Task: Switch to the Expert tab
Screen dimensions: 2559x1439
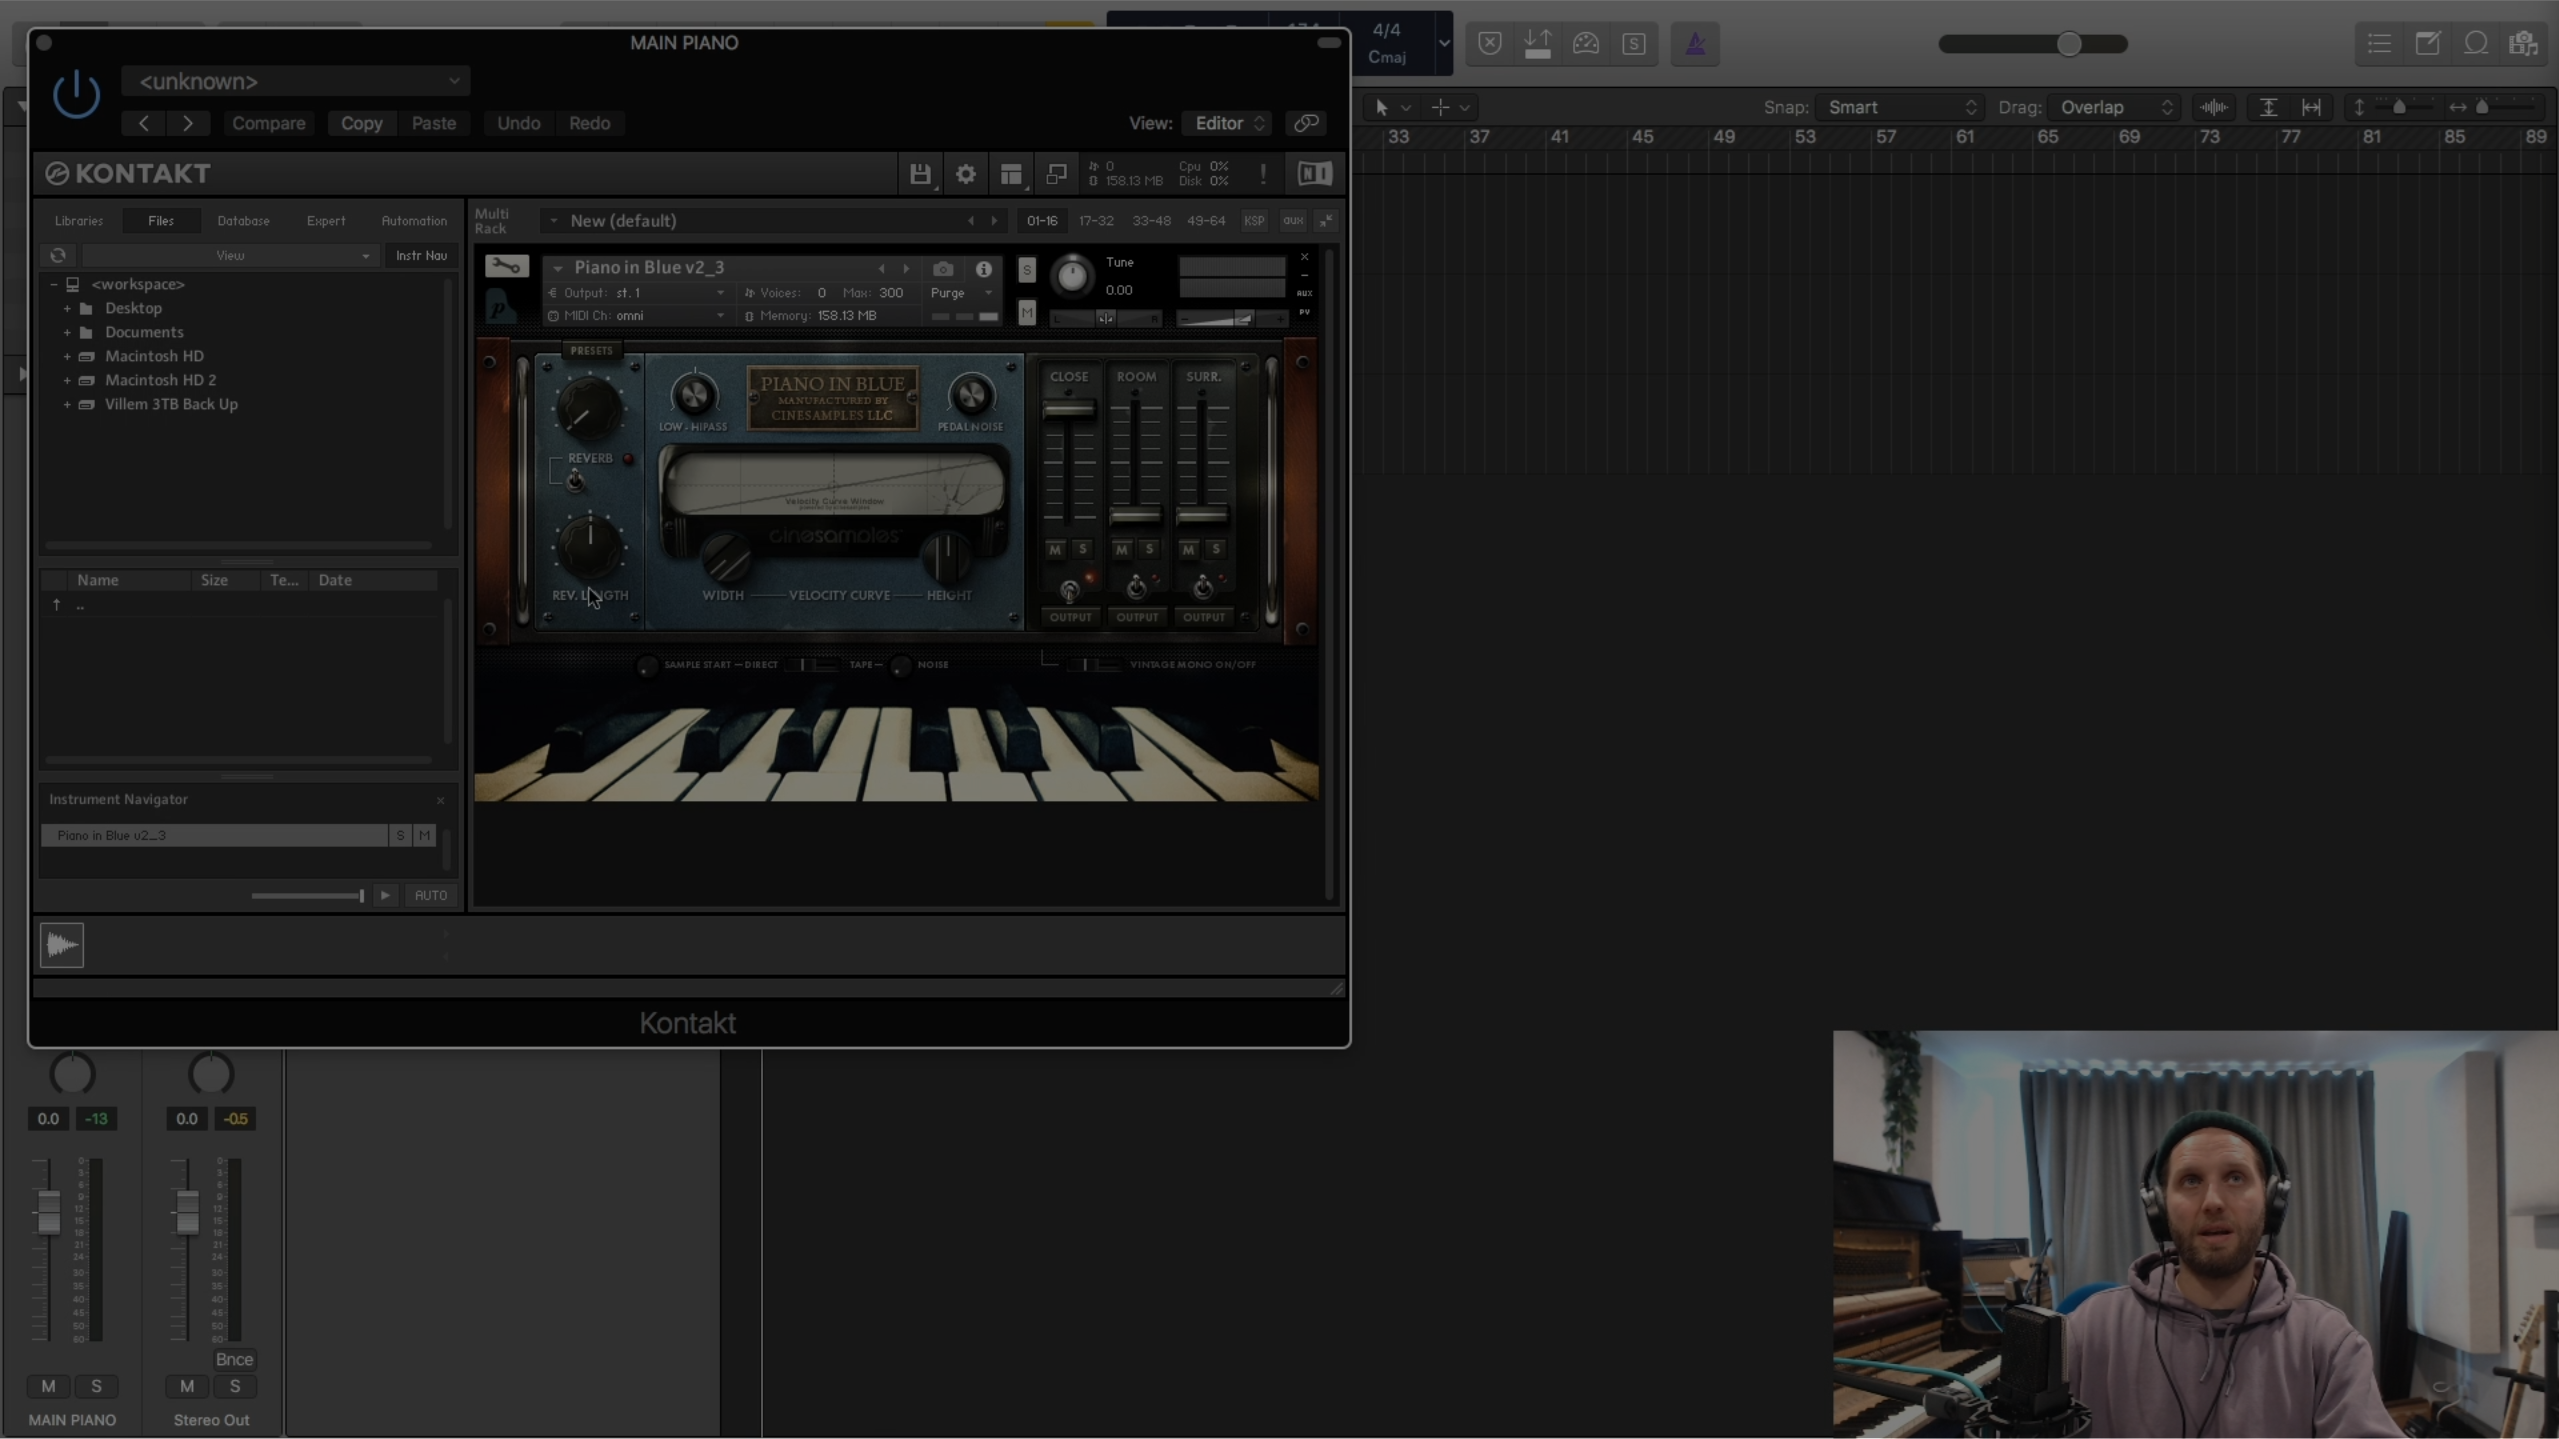Action: (326, 221)
